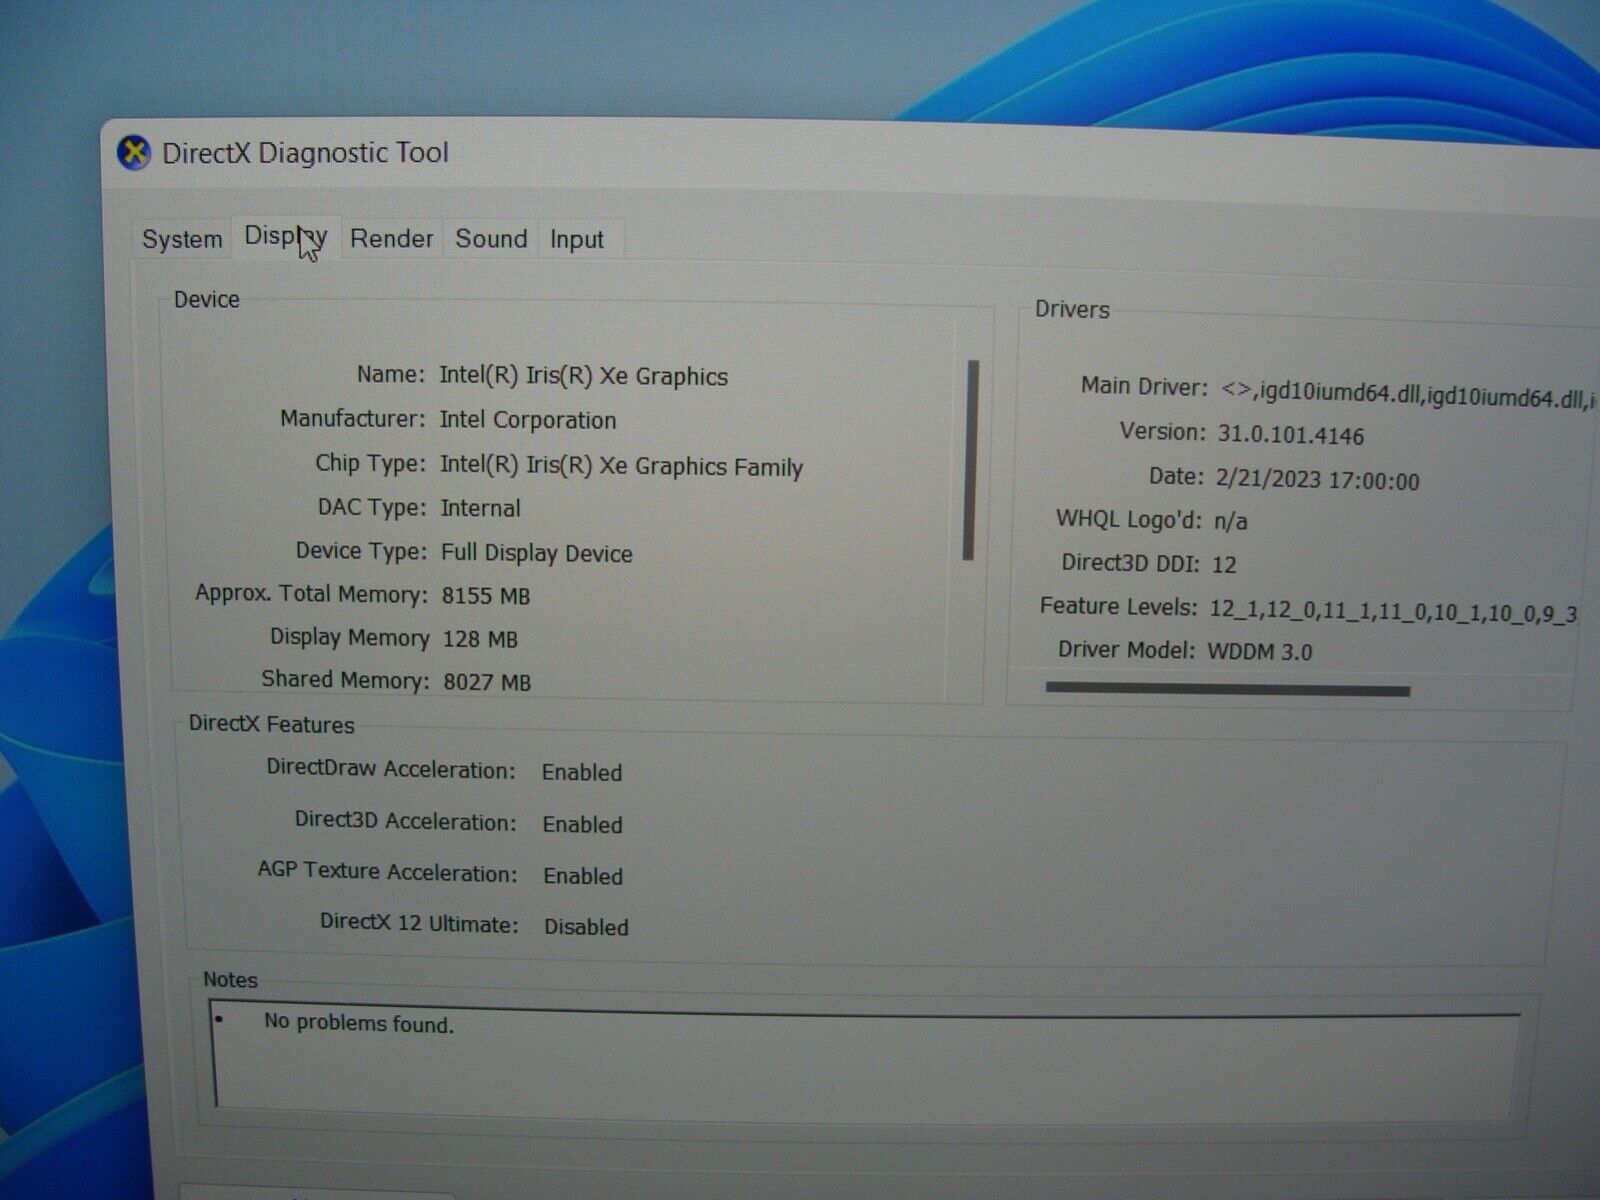This screenshot has width=1600, height=1200.
Task: Click the Drivers panel horizontal scrollbar
Action: pos(1228,689)
